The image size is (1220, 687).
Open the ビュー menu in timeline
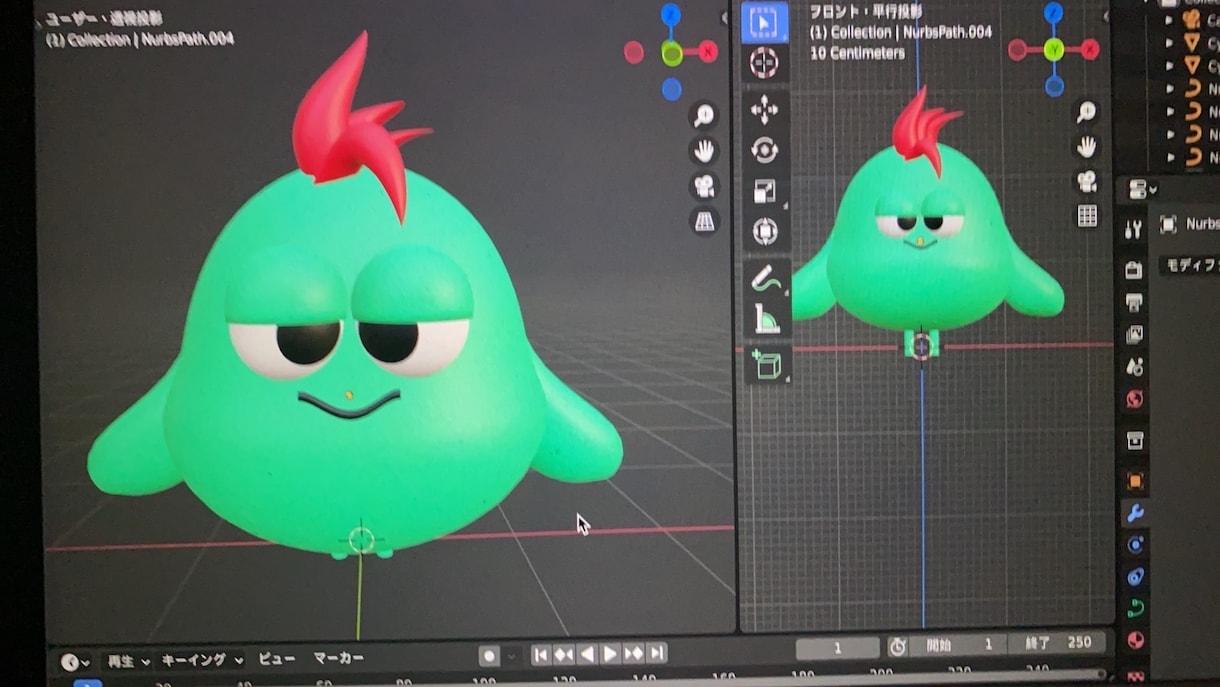pyautogui.click(x=277, y=659)
